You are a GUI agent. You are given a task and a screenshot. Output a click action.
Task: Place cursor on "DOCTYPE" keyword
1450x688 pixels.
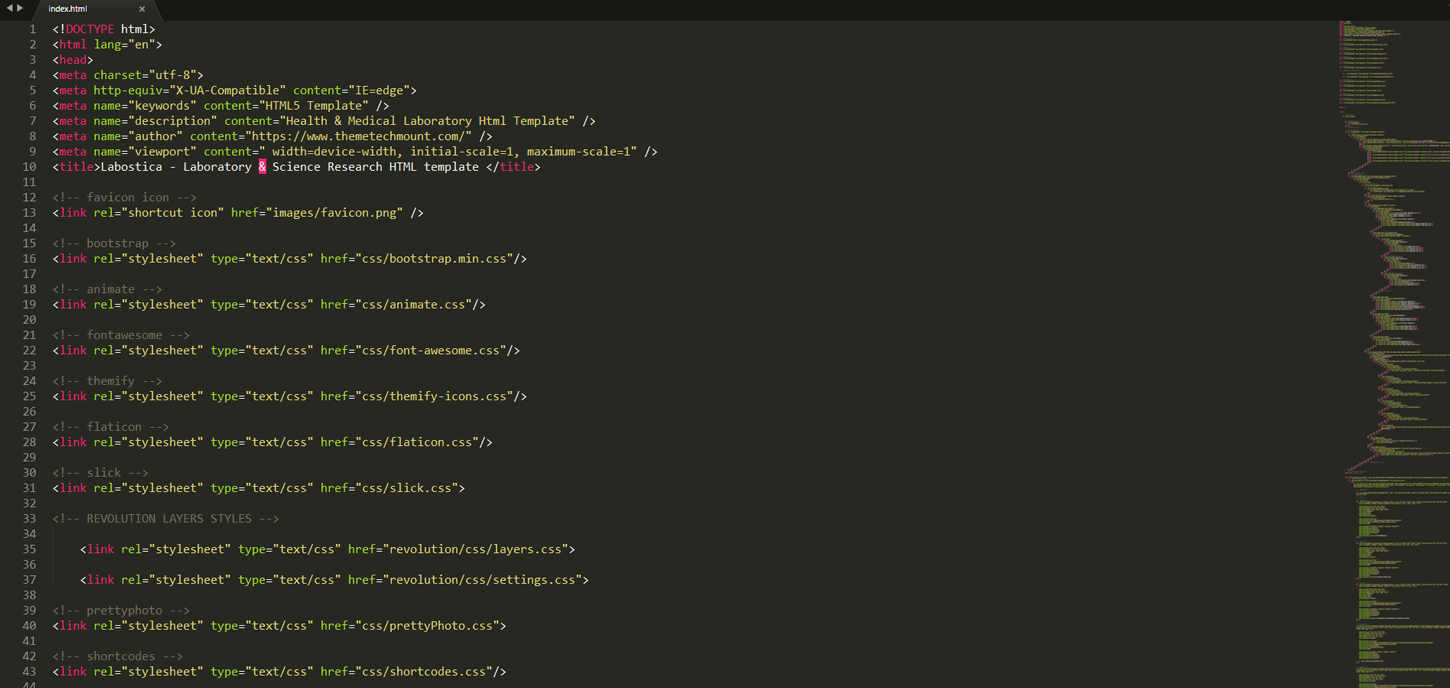pos(90,29)
